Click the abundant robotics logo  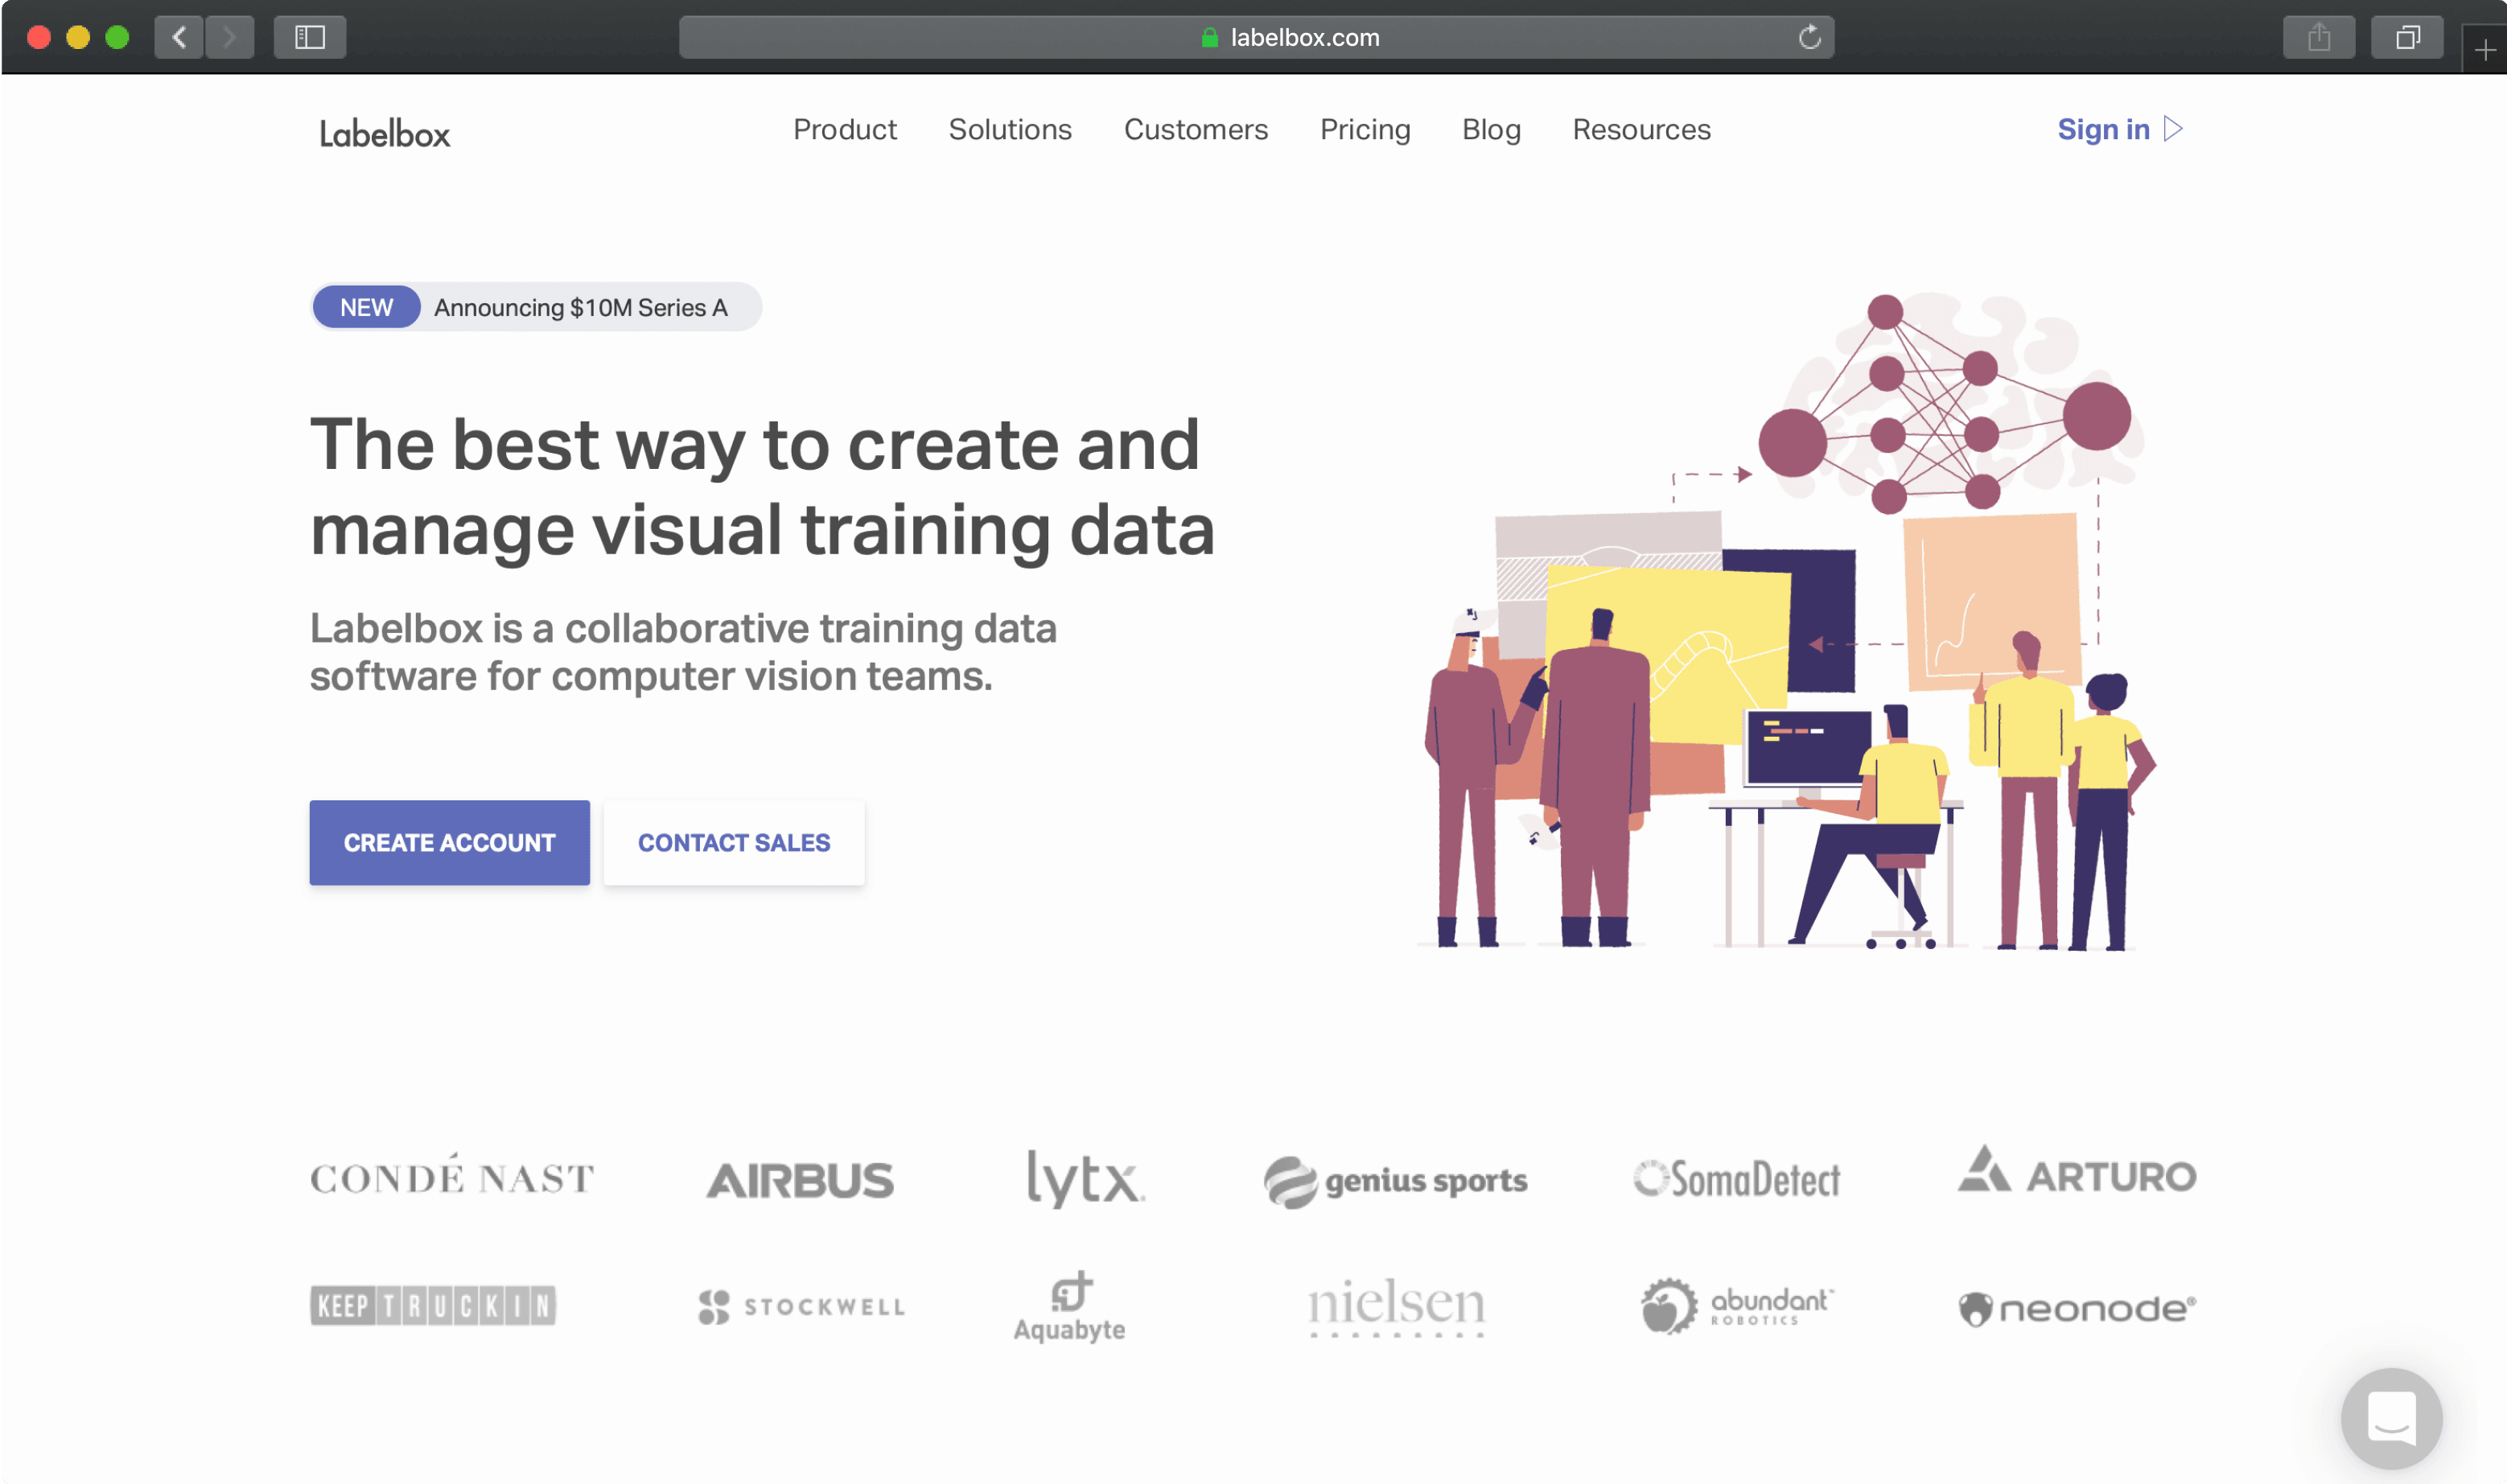pyautogui.click(x=1736, y=1305)
